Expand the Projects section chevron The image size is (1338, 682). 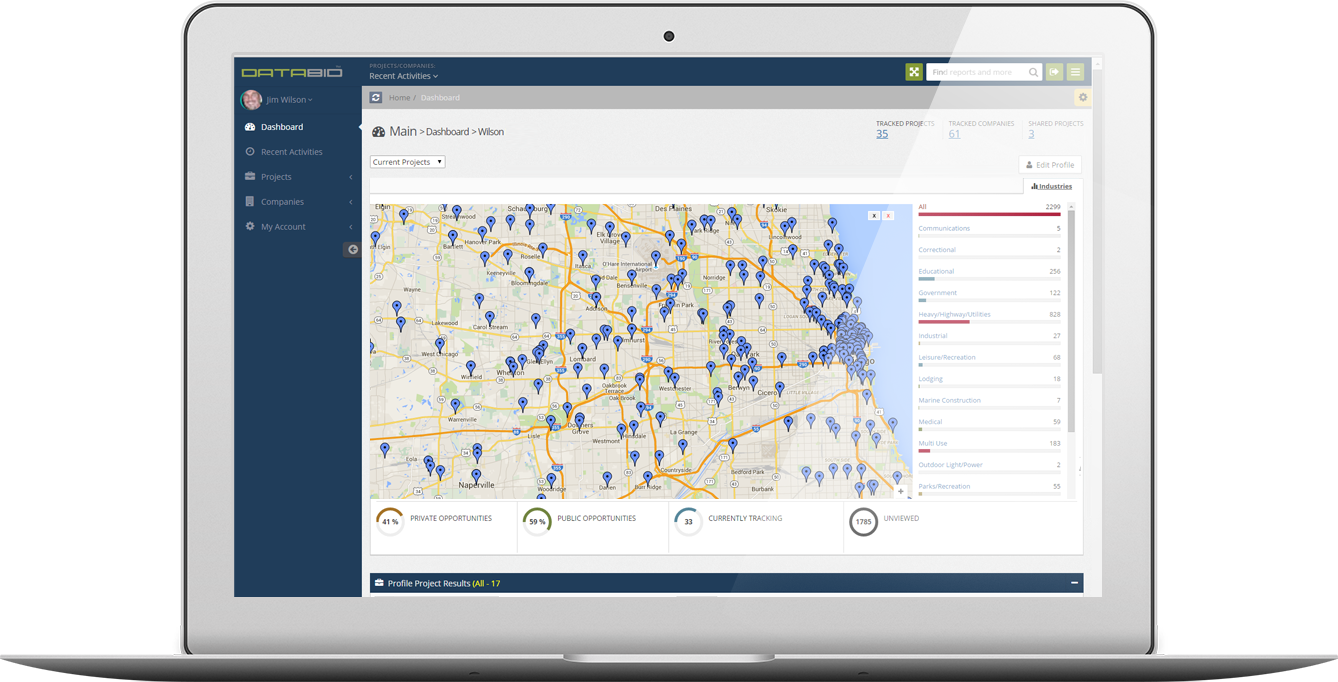coord(350,176)
